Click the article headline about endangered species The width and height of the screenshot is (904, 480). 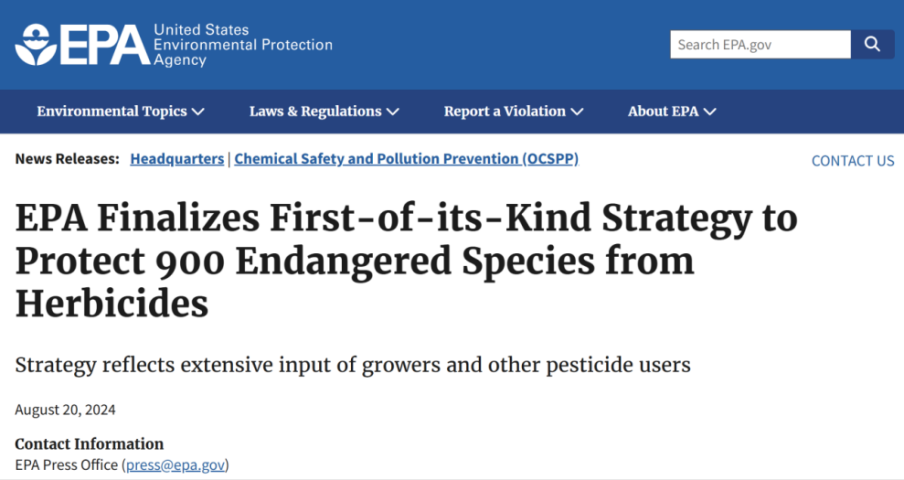click(406, 260)
